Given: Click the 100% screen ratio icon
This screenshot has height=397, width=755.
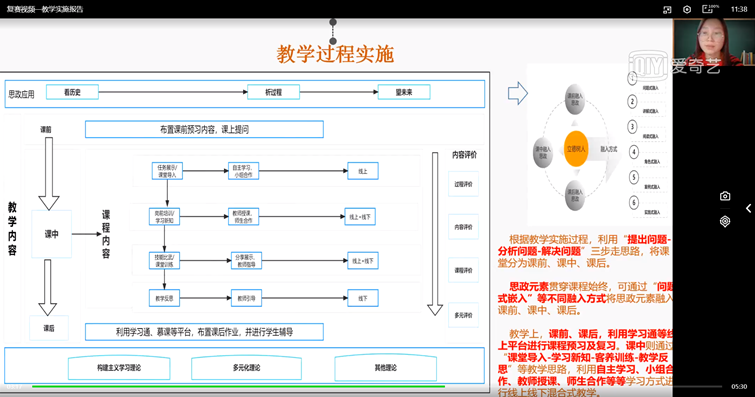Looking at the screenshot, I should pyautogui.click(x=710, y=9).
